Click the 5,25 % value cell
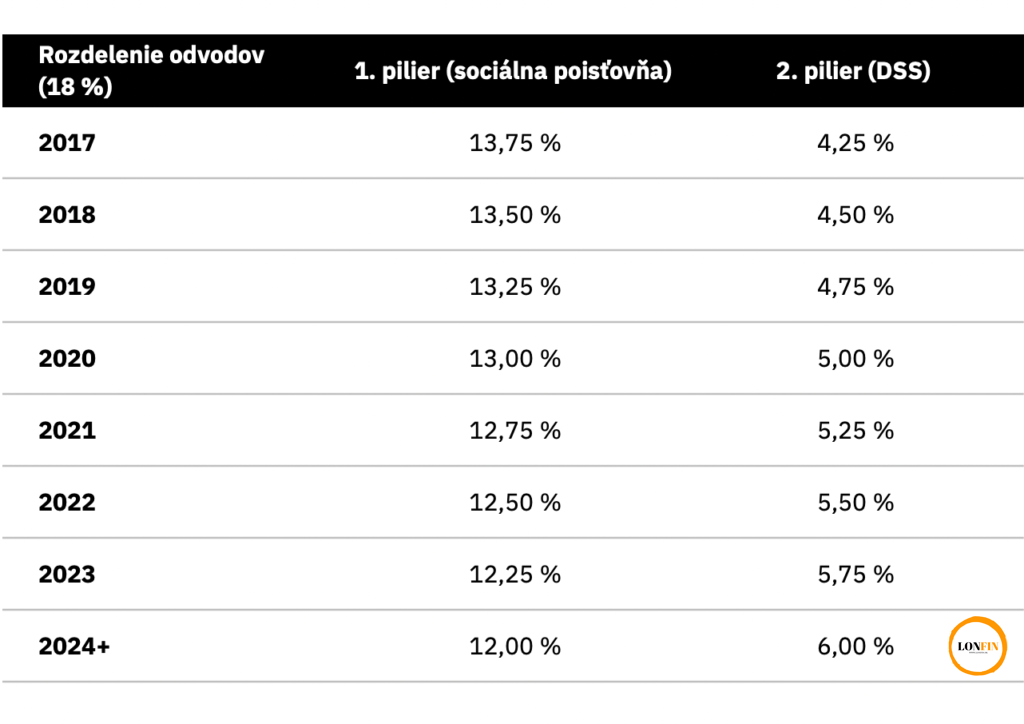 pyautogui.click(x=856, y=430)
